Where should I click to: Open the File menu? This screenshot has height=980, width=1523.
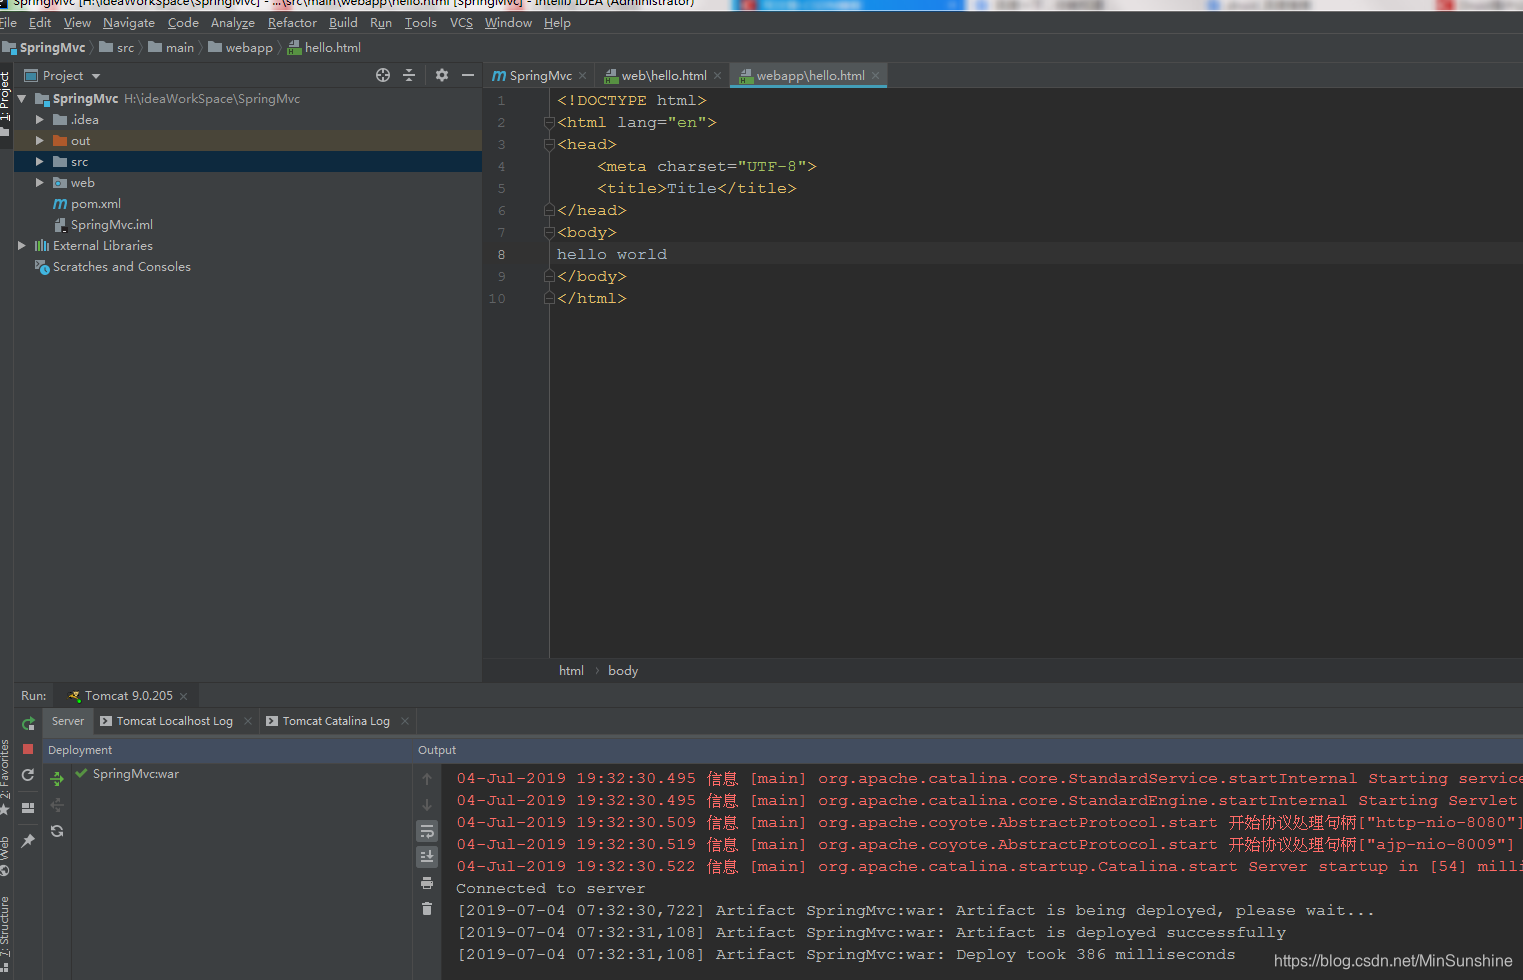(9, 23)
